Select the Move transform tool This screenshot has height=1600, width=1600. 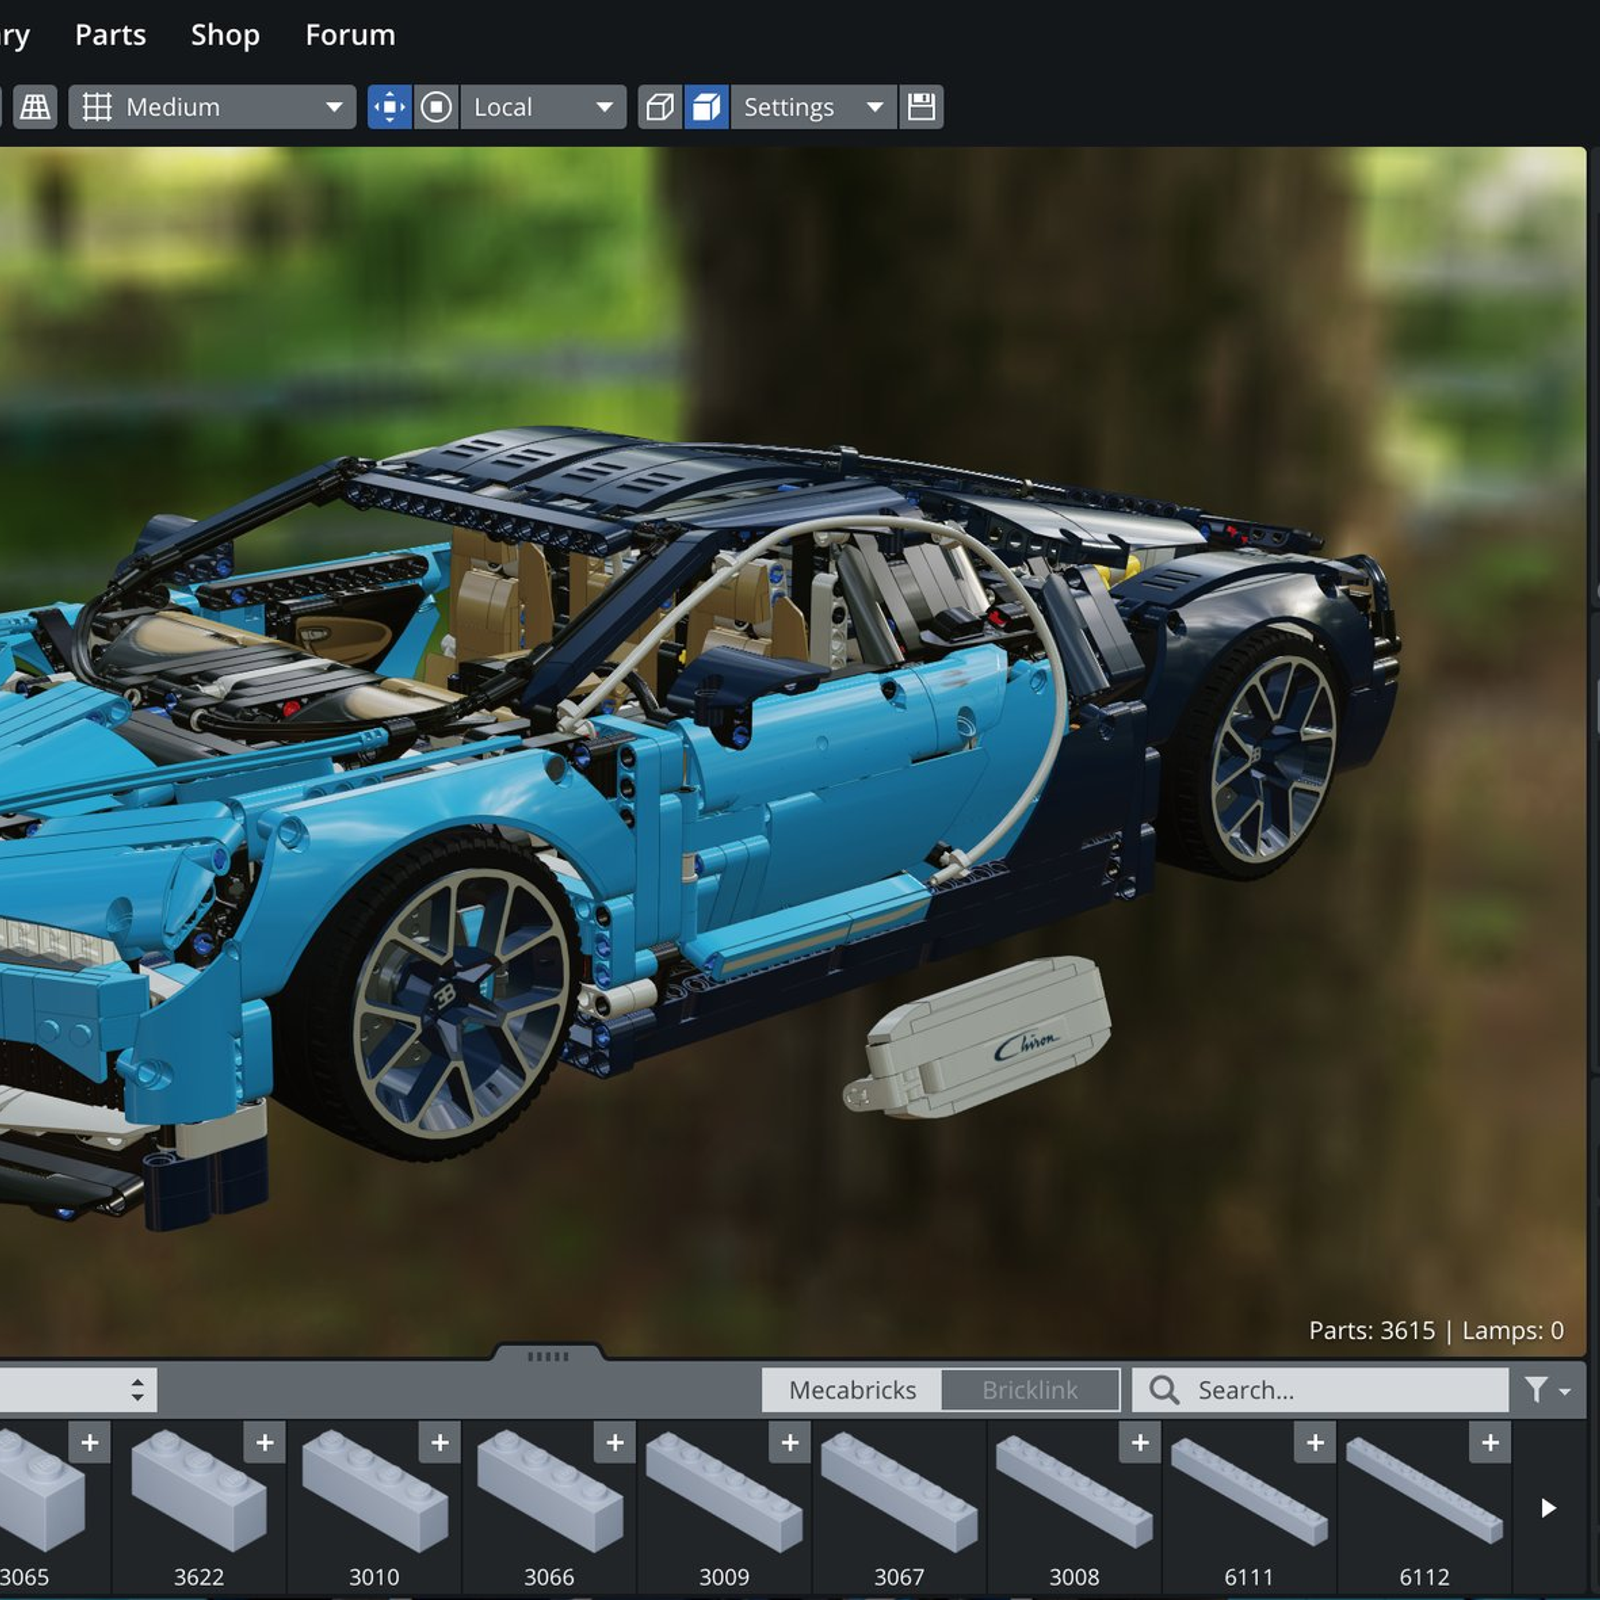[x=390, y=107]
